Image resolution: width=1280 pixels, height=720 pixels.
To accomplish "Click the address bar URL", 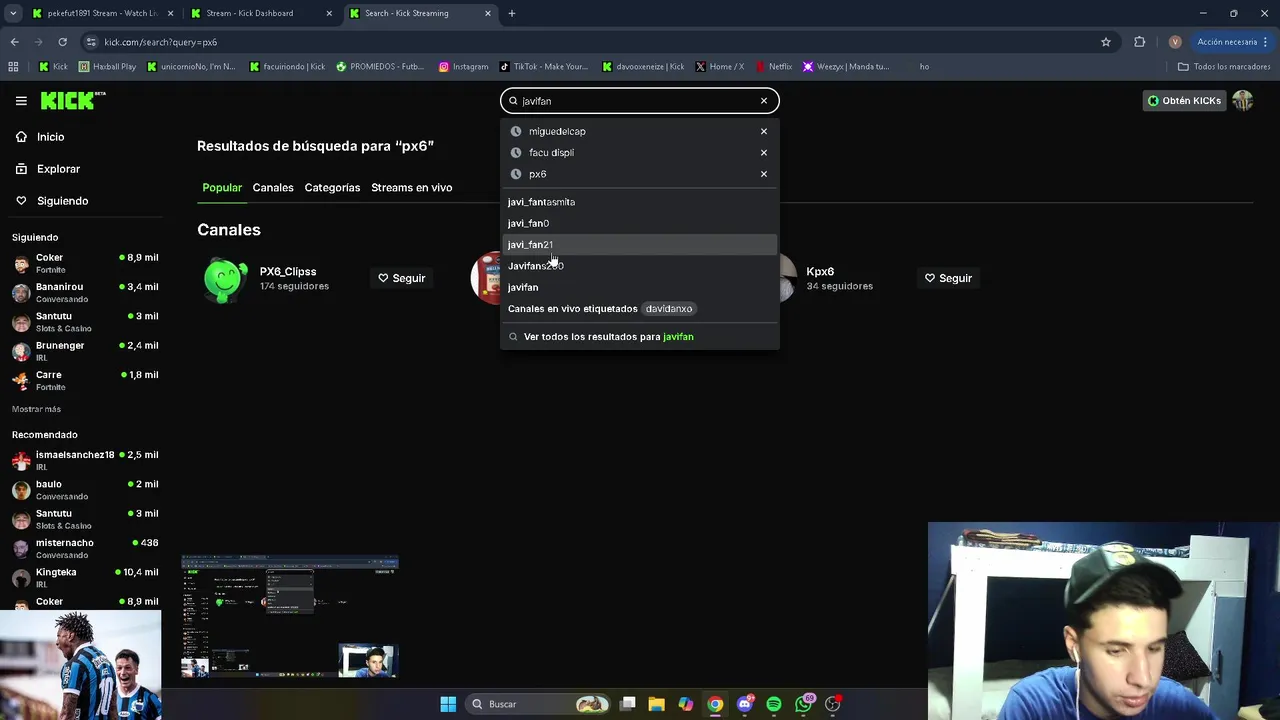I will click(160, 42).
